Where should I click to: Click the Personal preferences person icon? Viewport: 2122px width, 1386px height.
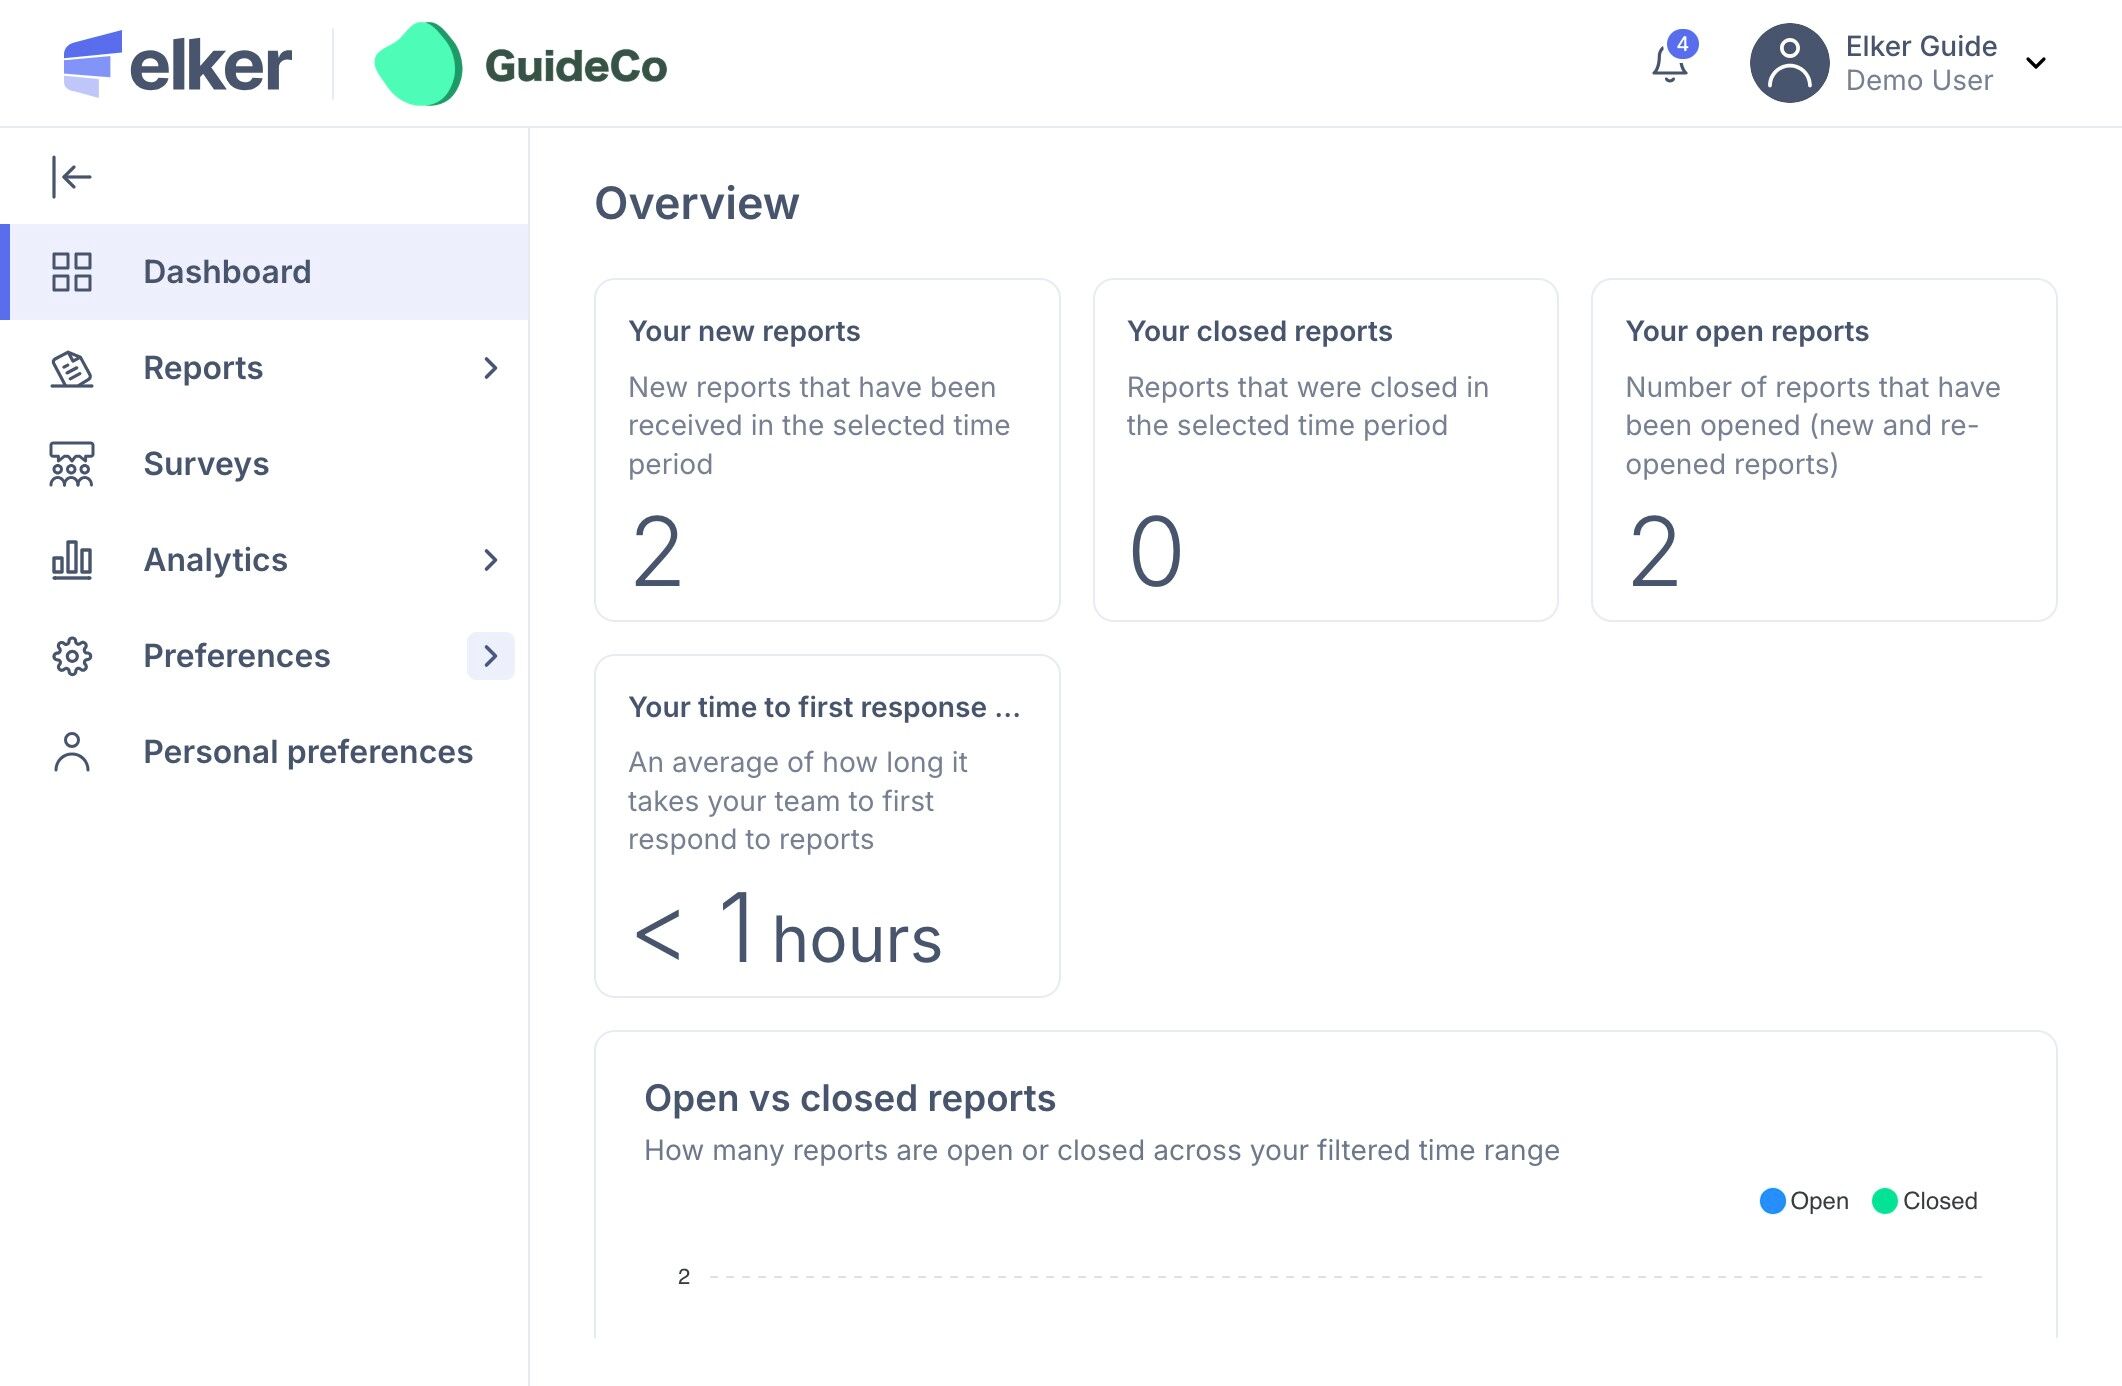[71, 752]
